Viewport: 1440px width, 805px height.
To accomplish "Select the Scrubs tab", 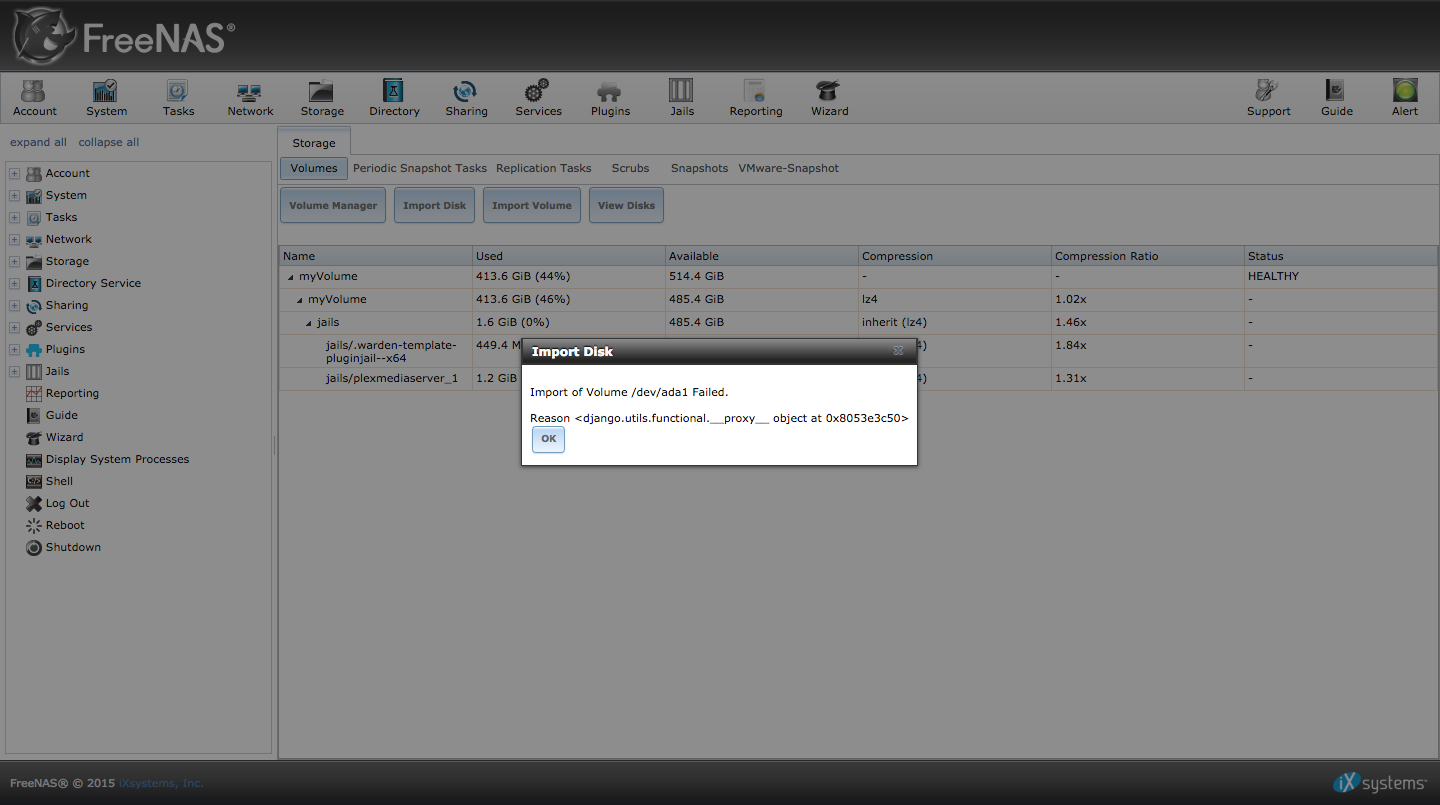I will click(x=630, y=168).
